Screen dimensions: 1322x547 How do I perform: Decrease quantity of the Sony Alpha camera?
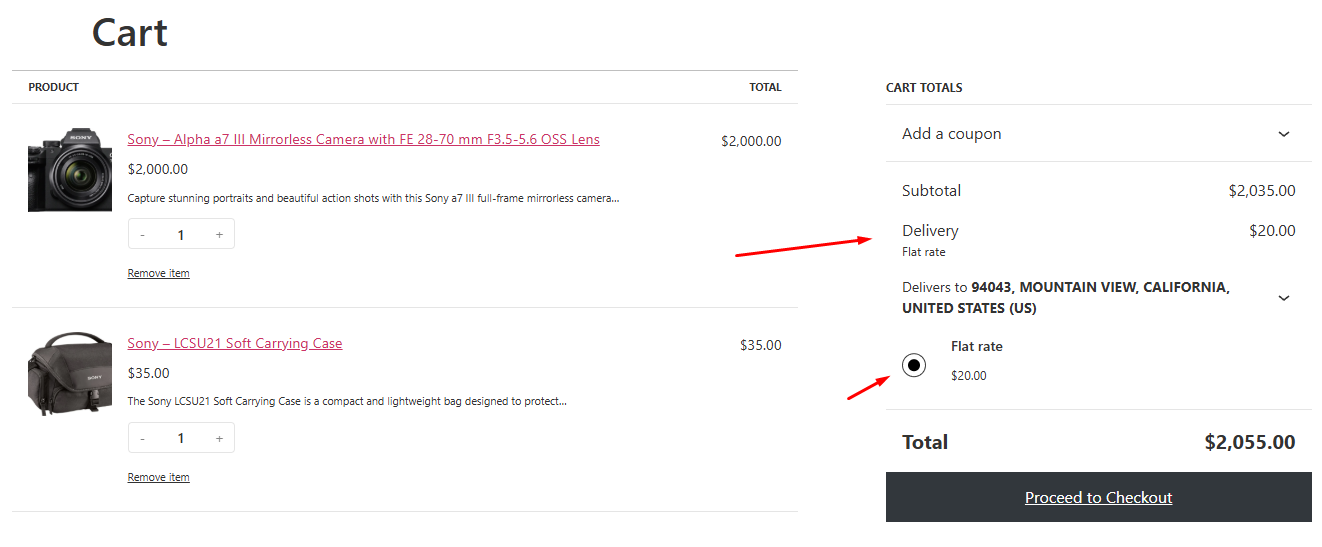tap(143, 234)
